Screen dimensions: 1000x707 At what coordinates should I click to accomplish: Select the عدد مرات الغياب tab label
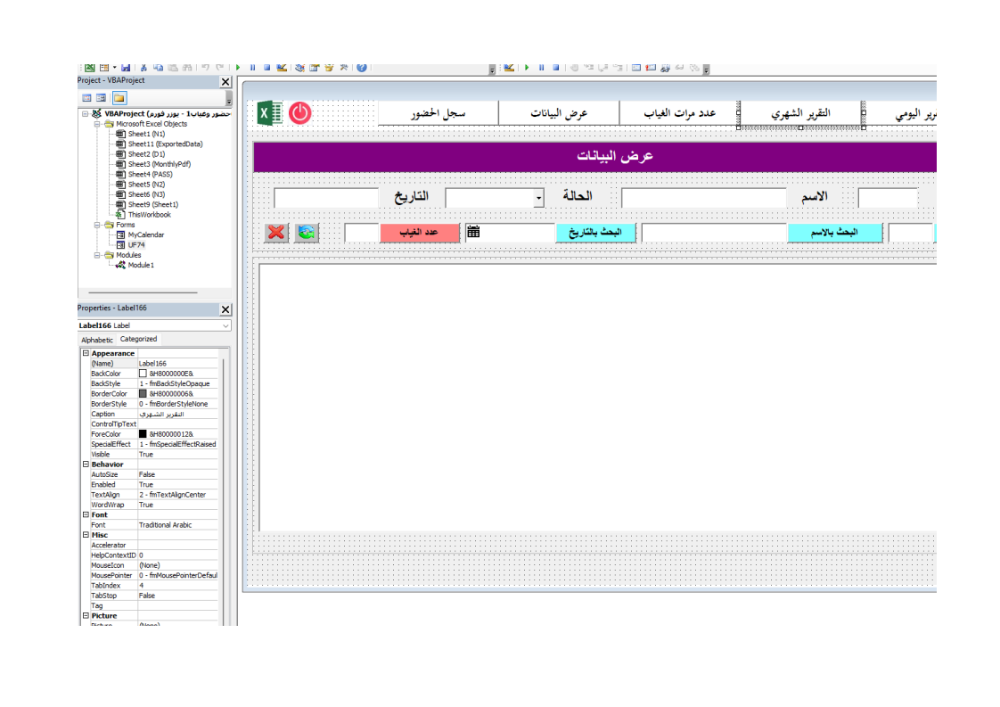click(x=679, y=113)
